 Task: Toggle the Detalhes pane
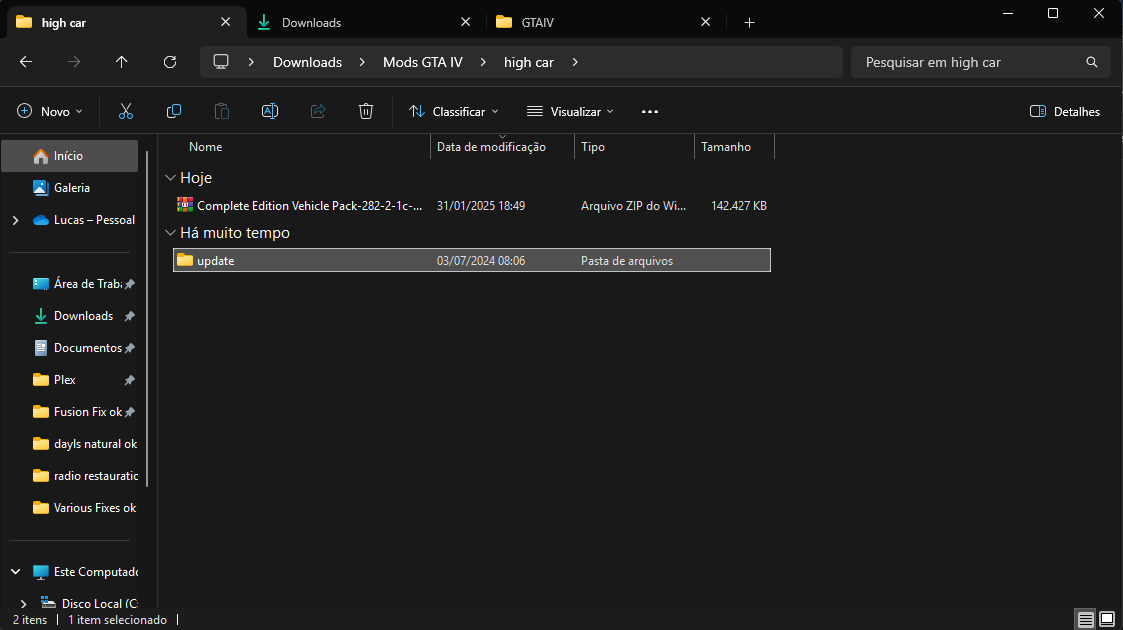tap(1064, 111)
